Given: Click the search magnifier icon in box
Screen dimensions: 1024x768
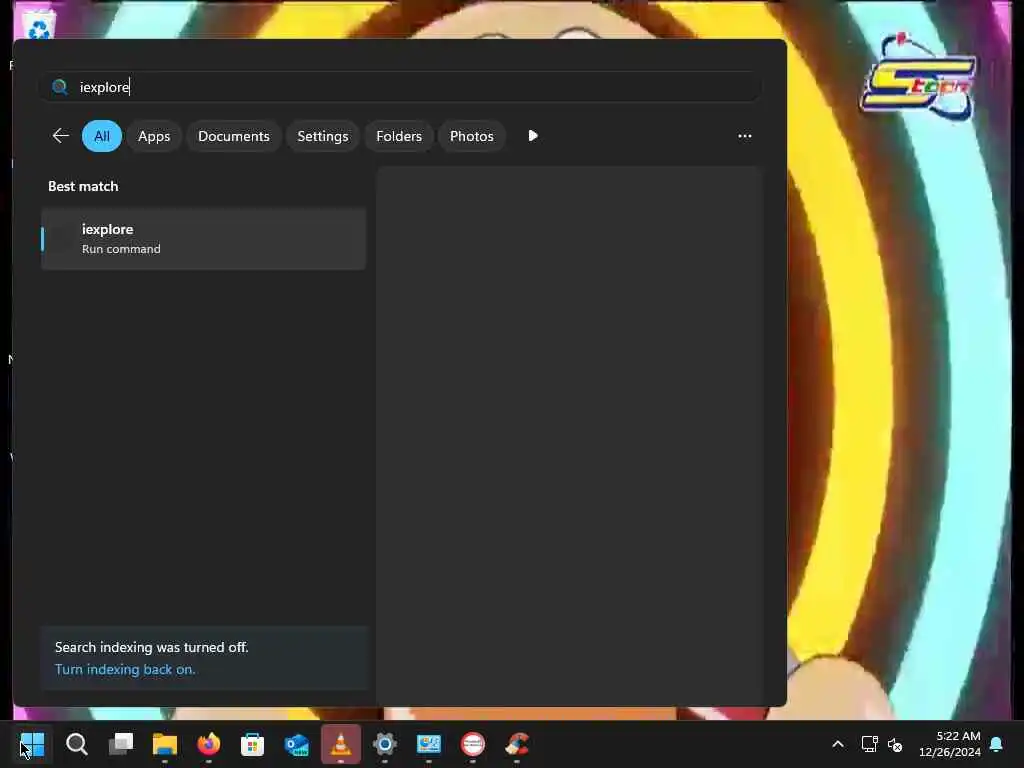Looking at the screenshot, I should click(x=60, y=87).
